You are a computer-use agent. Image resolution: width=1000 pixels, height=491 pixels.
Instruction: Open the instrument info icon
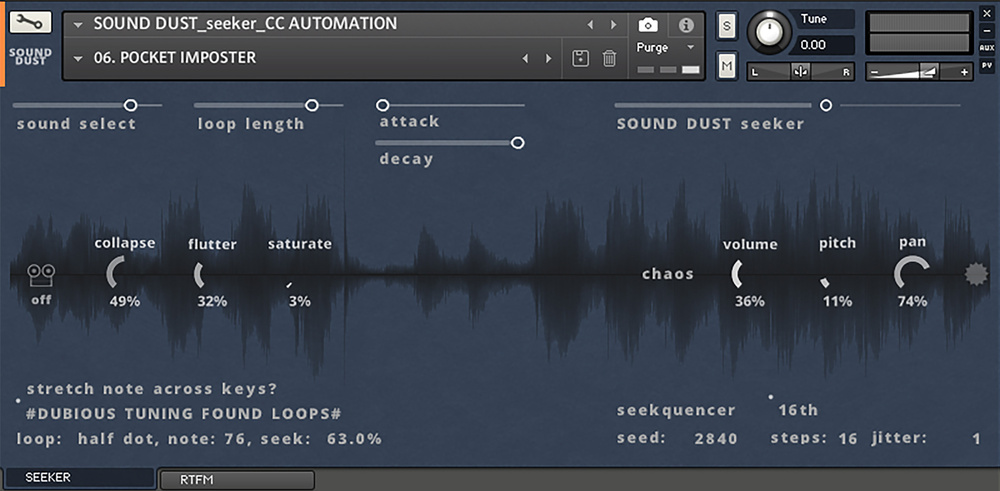pos(686,25)
